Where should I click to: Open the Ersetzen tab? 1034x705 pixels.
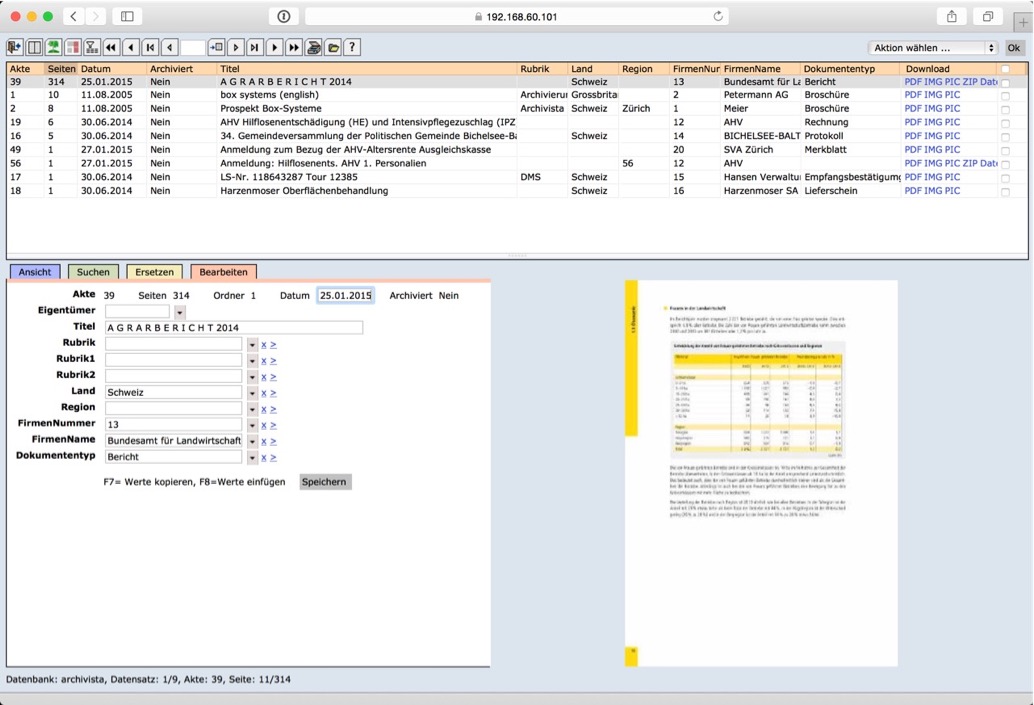154,272
